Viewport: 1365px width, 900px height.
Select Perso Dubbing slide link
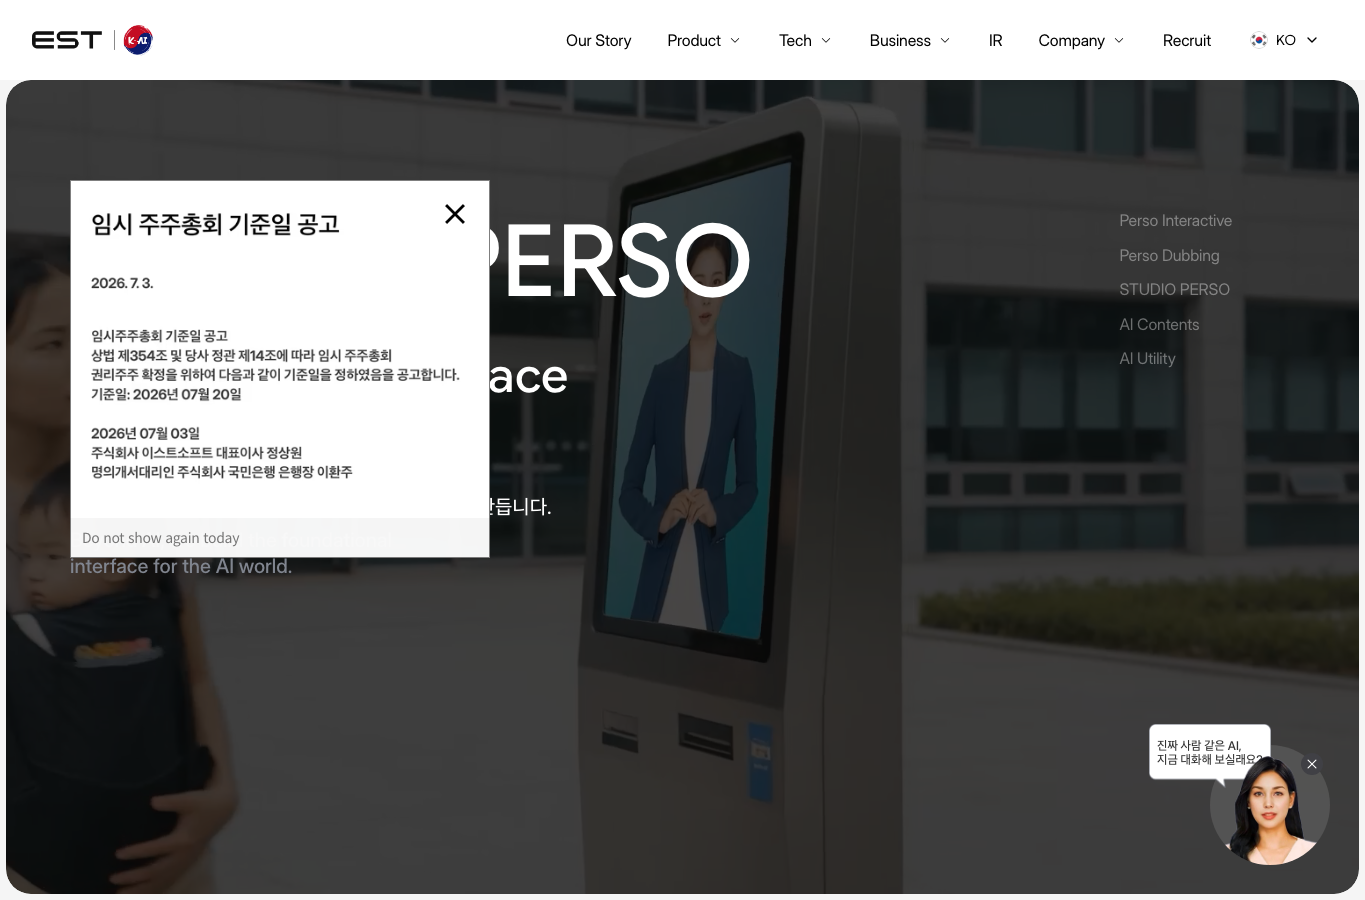point(1169,255)
